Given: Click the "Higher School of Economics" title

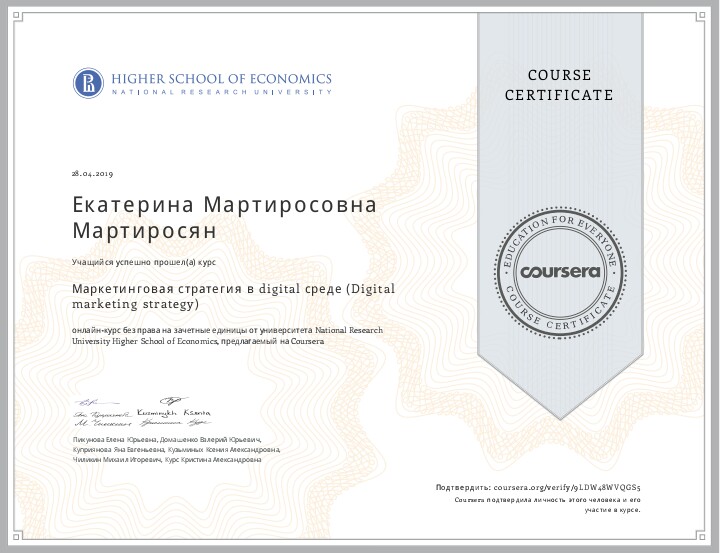Looking at the screenshot, I should click(221, 78).
